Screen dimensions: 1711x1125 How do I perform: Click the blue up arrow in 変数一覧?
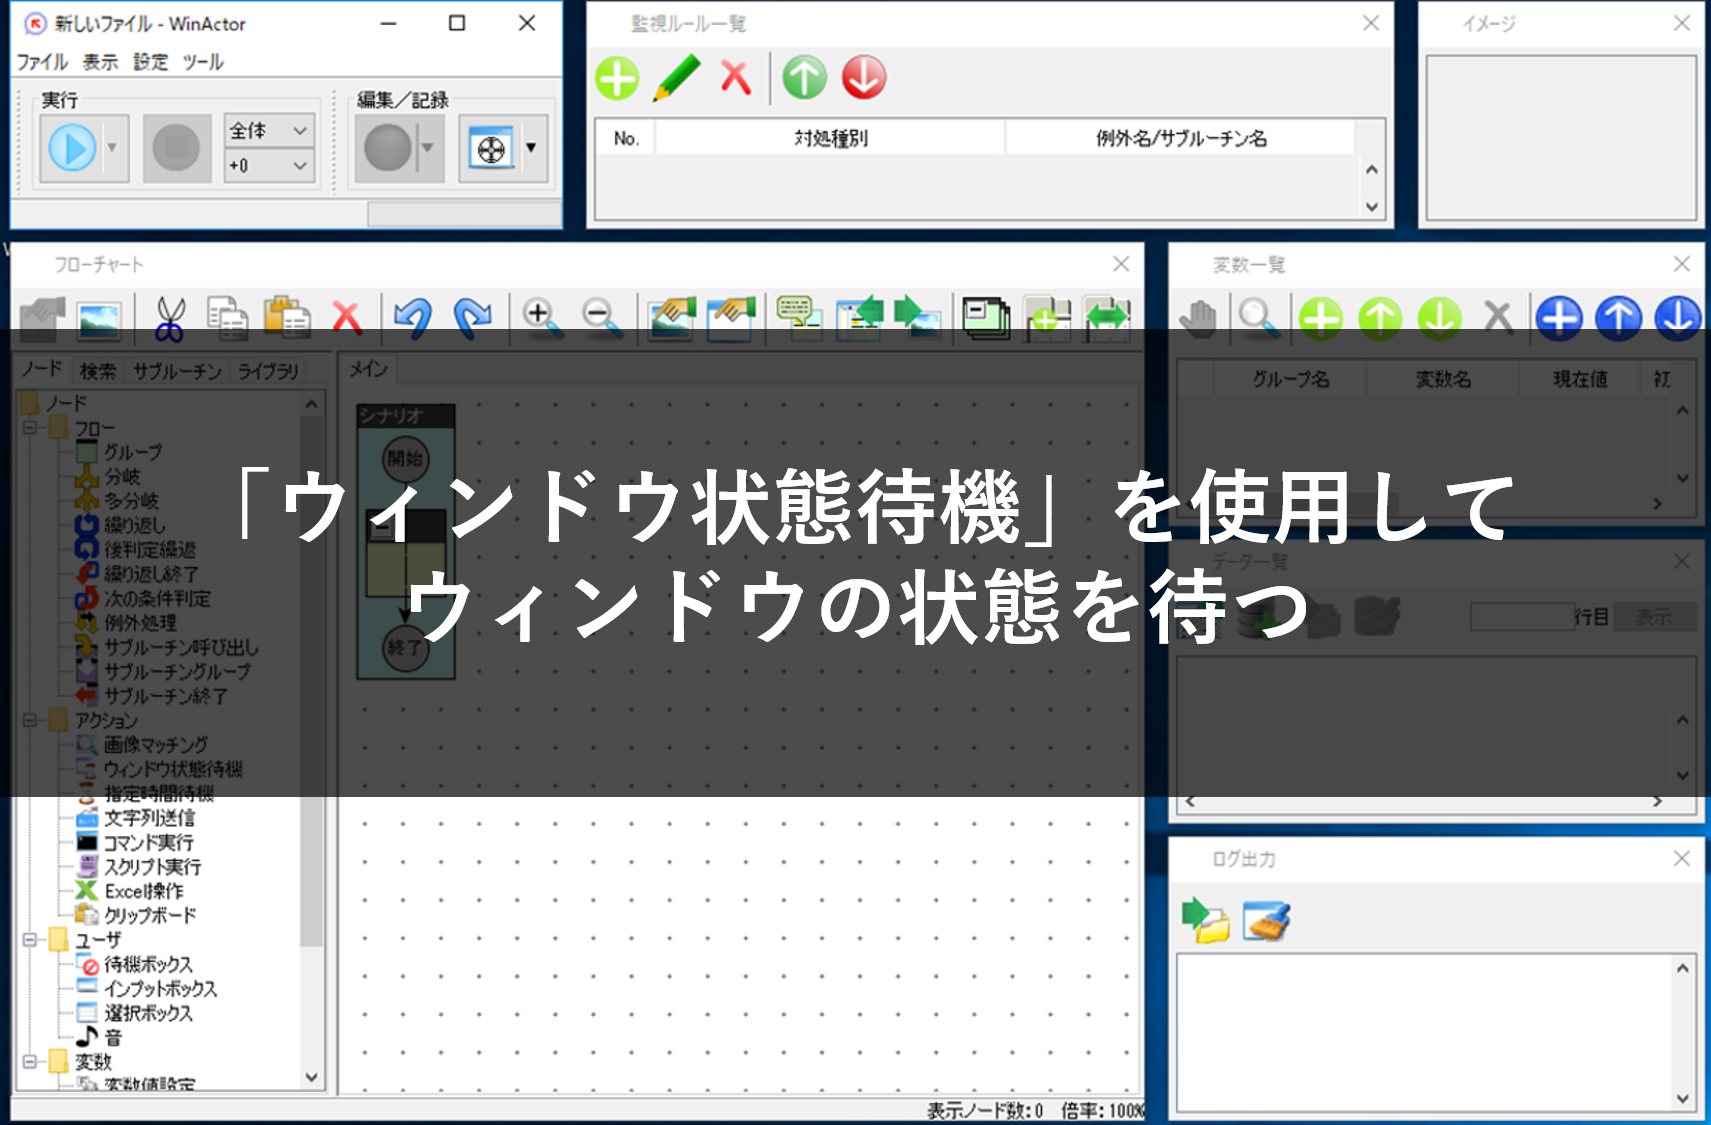click(1618, 318)
